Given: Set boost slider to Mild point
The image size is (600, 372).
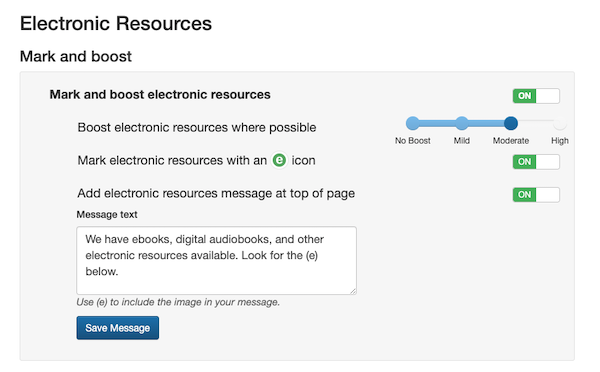Looking at the screenshot, I should point(462,123).
